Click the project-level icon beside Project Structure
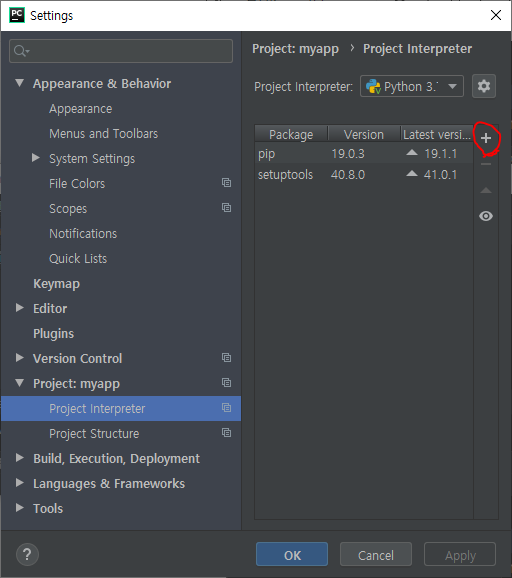This screenshot has height=578, width=512. (x=226, y=432)
